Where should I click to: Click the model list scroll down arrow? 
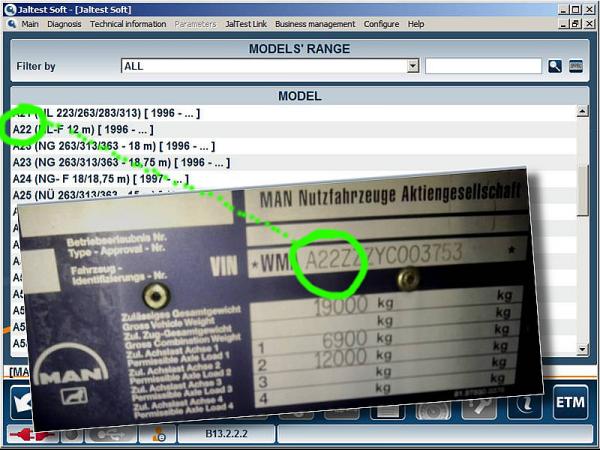pos(582,349)
